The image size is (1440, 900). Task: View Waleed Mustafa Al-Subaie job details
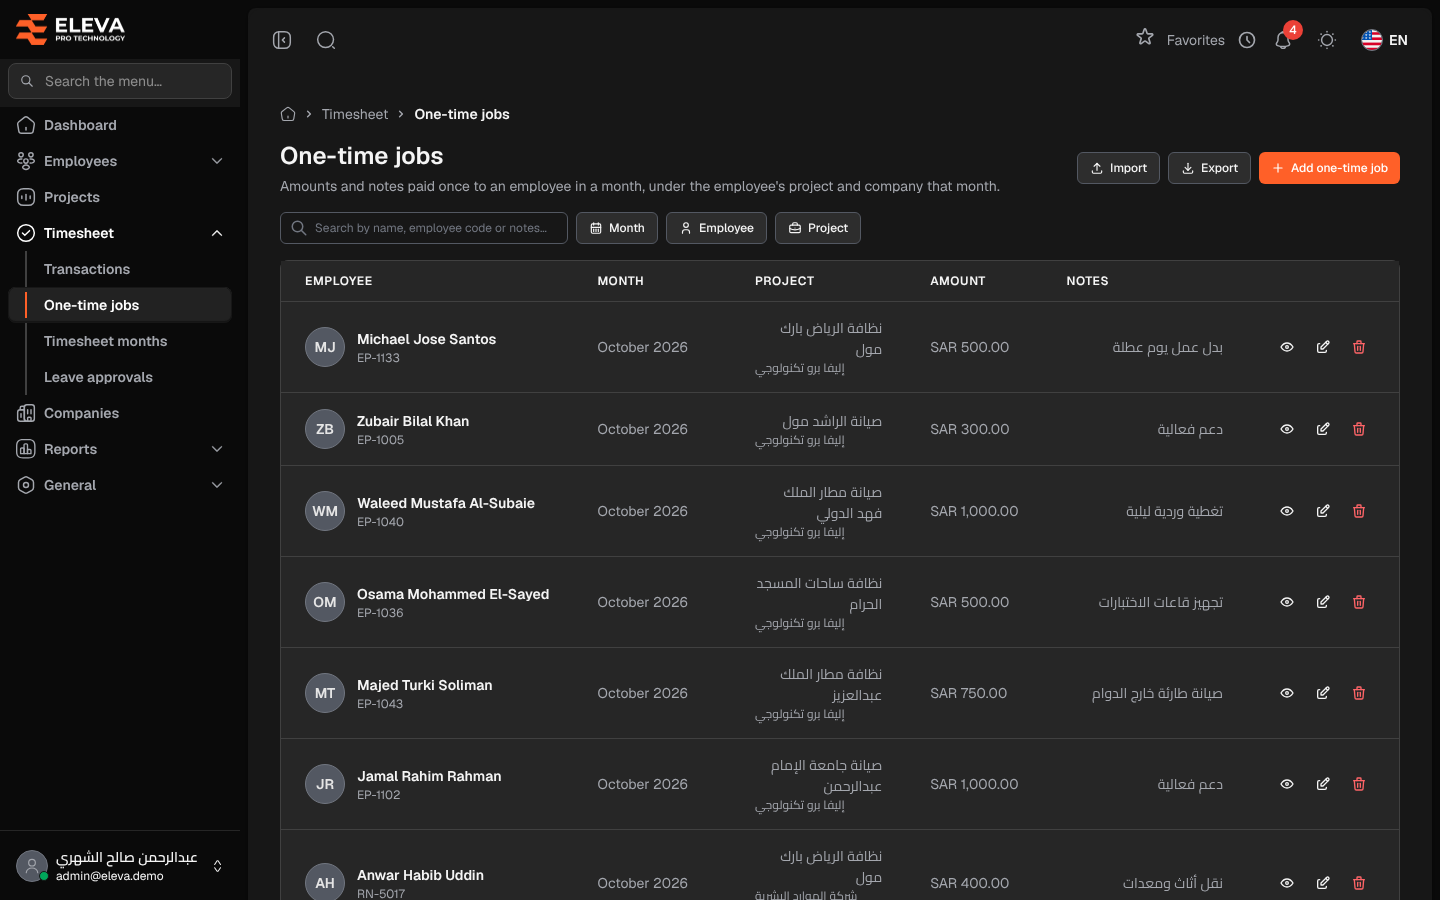1287,511
